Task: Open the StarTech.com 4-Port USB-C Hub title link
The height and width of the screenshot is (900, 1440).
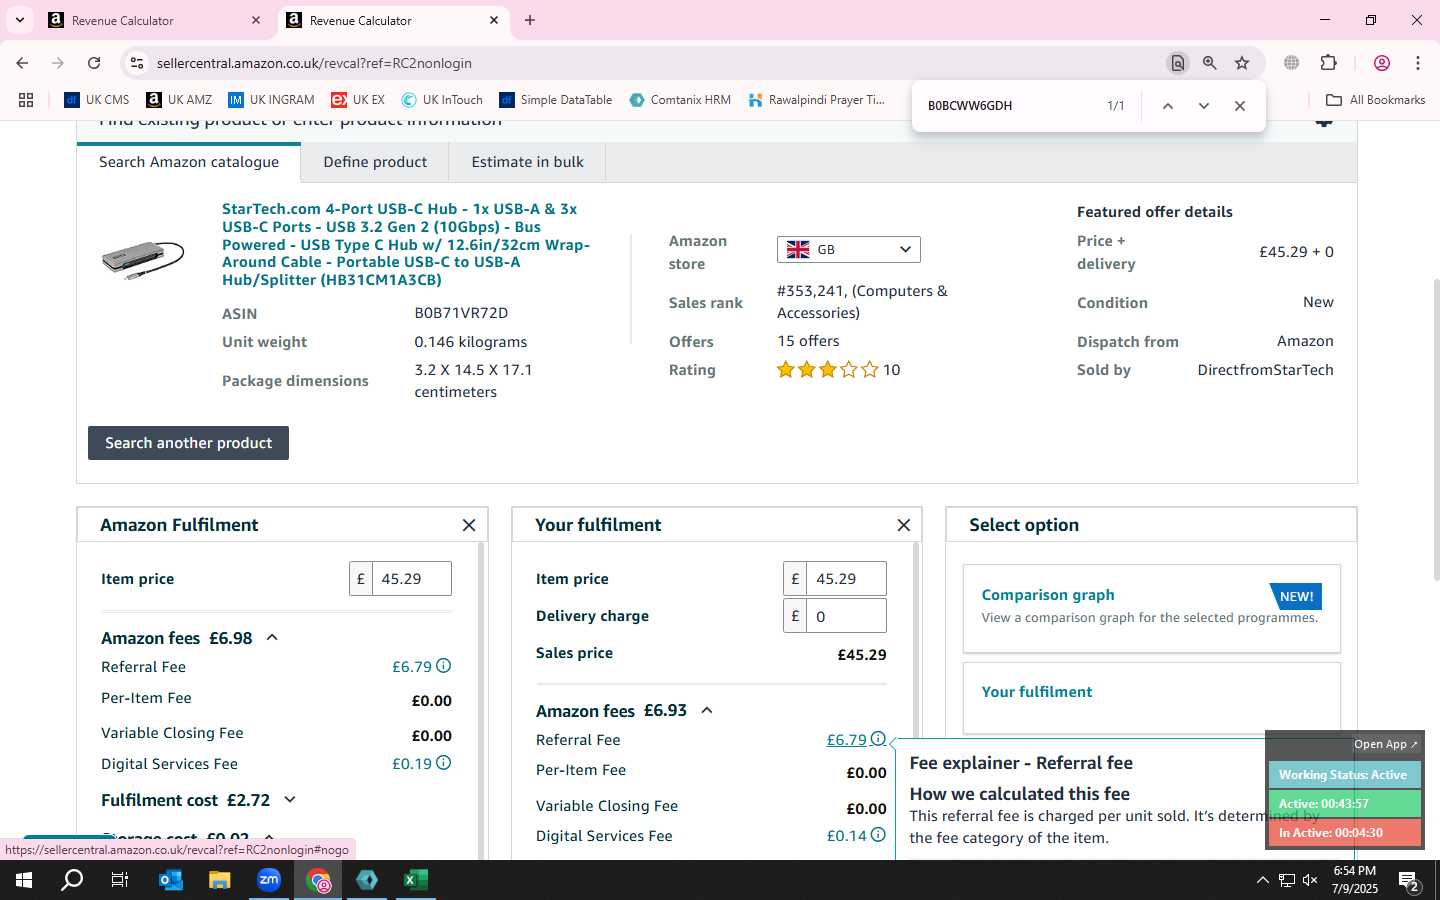Action: click(406, 244)
